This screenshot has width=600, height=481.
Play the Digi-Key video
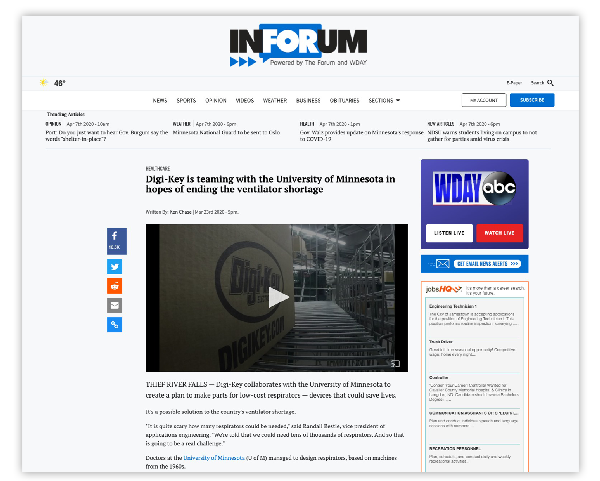pyautogui.click(x=278, y=297)
